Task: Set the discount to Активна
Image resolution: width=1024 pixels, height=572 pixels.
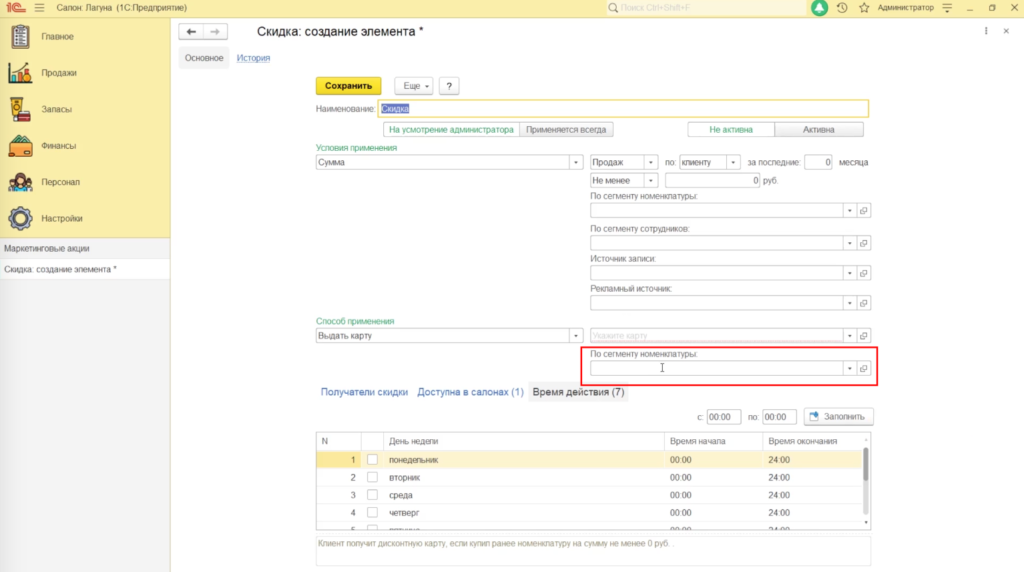Action: tap(818, 129)
